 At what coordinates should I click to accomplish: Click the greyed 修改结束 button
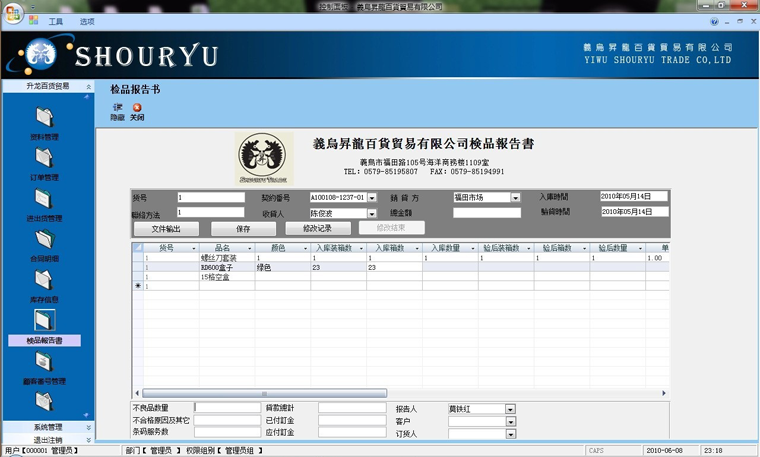tap(392, 228)
